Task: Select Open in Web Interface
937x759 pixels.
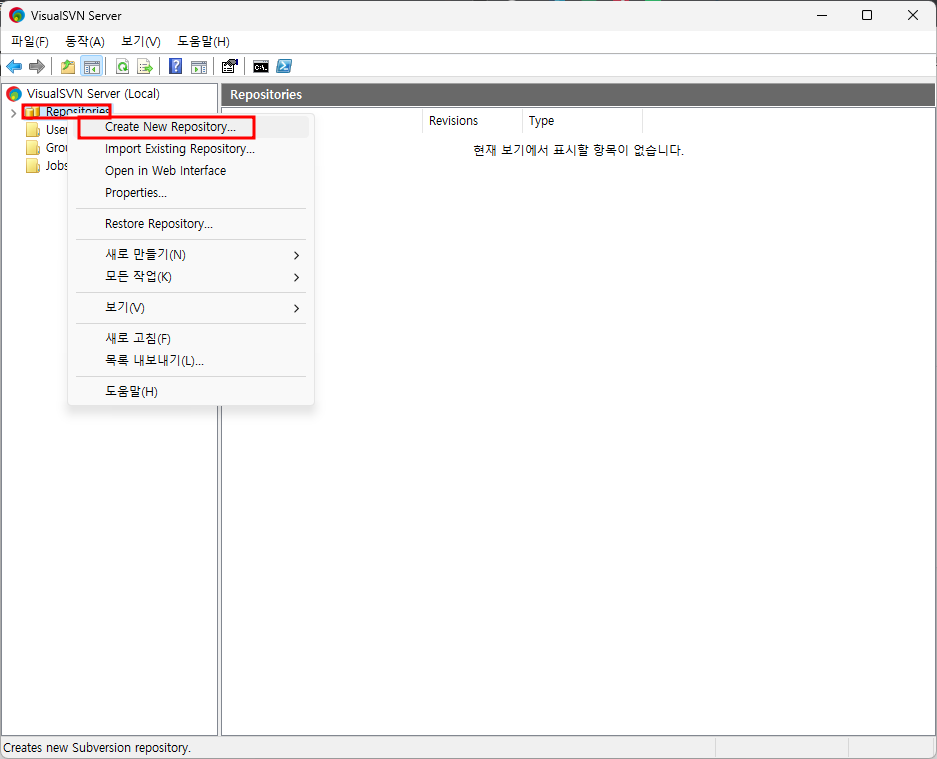Action: (x=191, y=171)
